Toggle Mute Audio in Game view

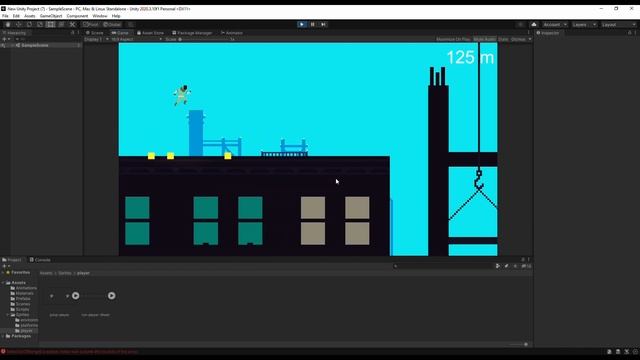click(x=484, y=39)
